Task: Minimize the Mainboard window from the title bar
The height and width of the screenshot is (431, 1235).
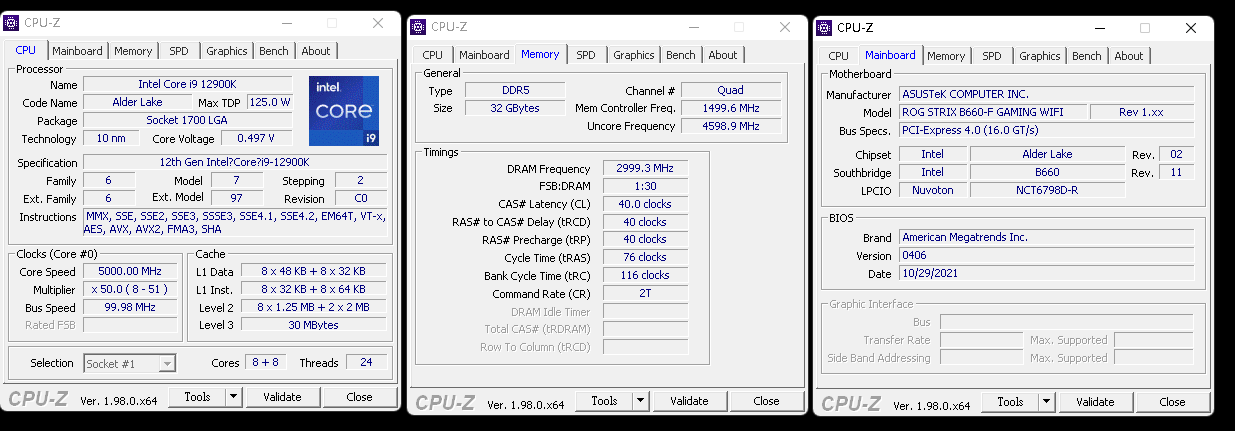Action: pos(1099,29)
